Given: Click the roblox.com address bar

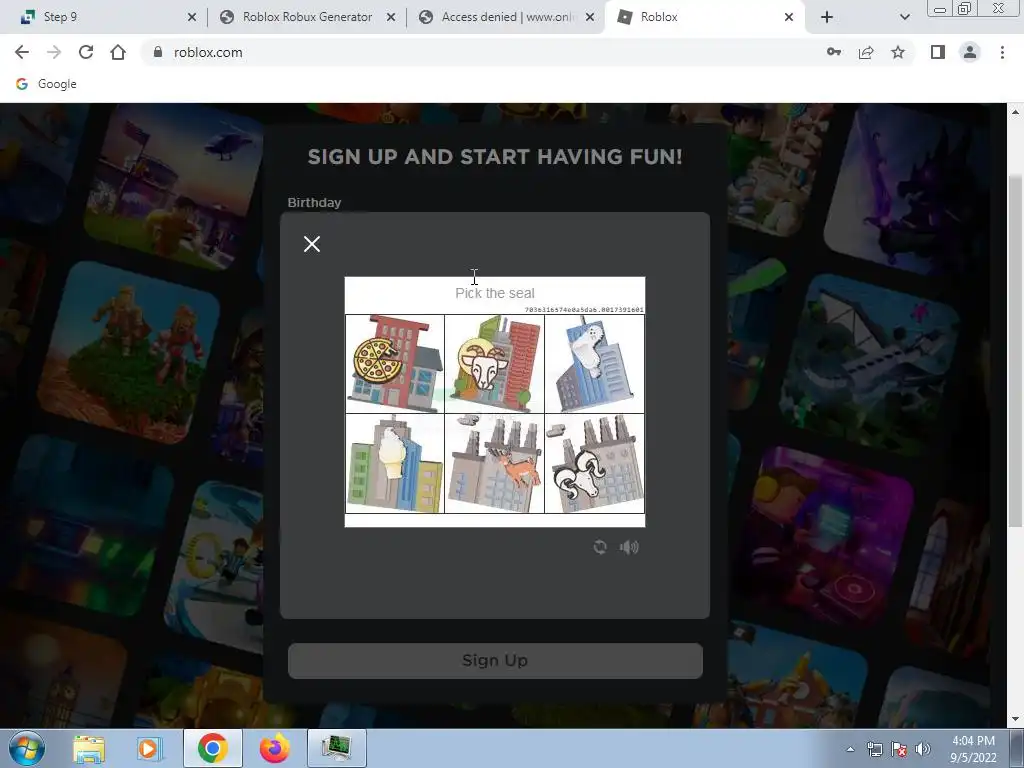Looking at the screenshot, I should pyautogui.click(x=483, y=52).
